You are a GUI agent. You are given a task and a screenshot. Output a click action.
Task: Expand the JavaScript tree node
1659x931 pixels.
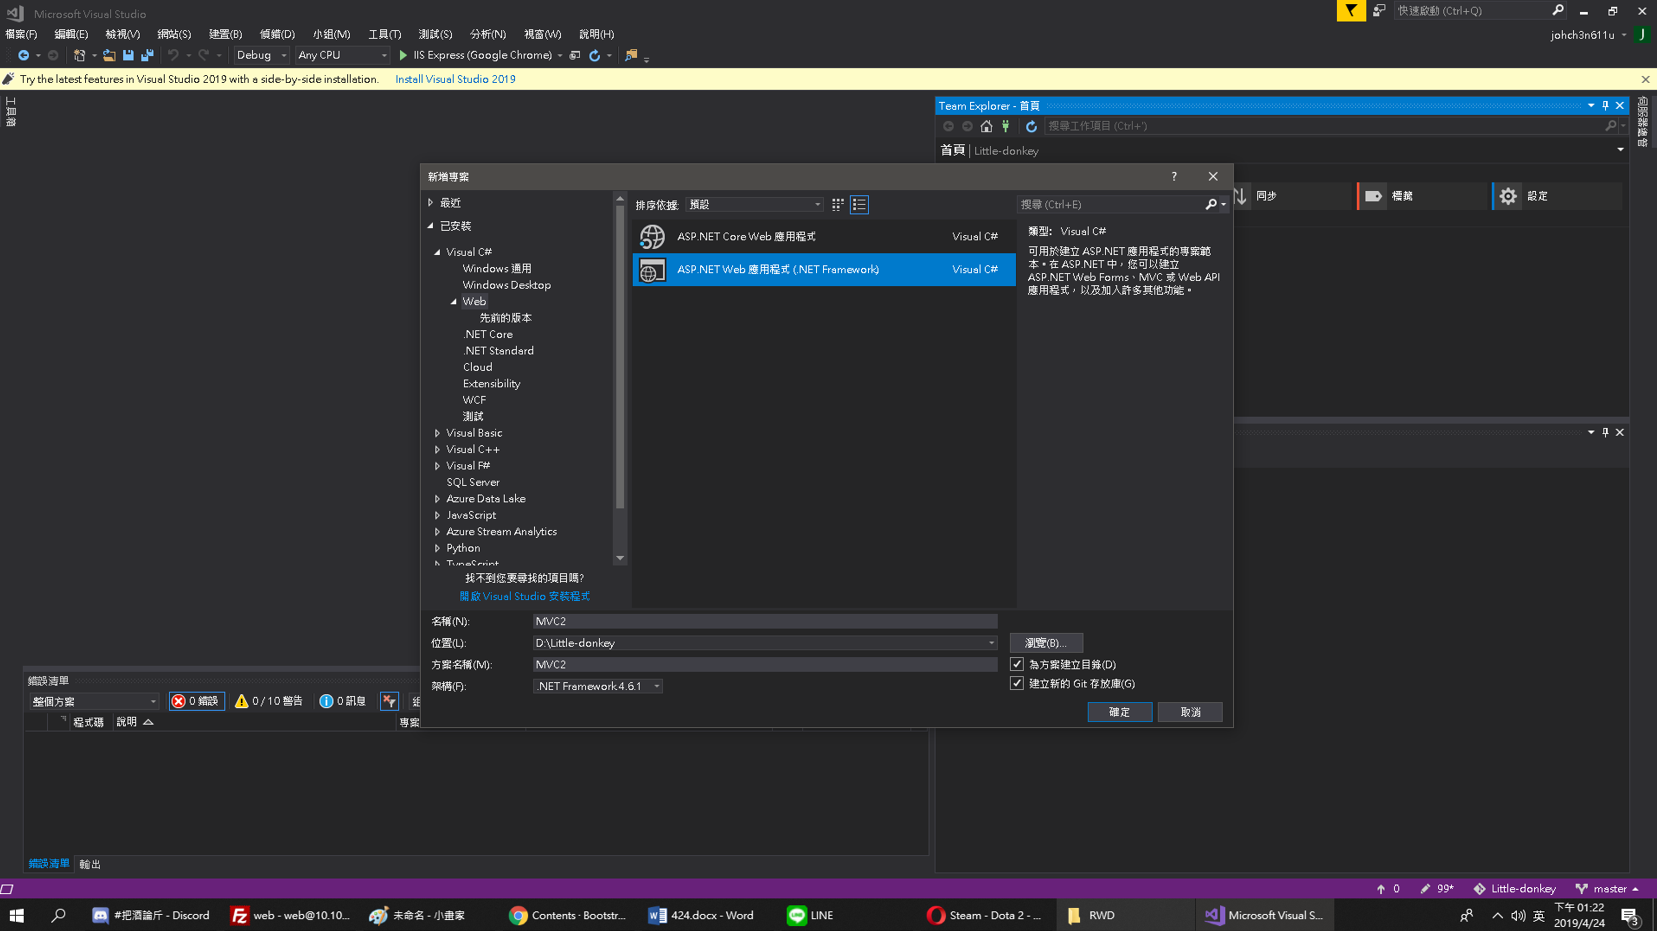coord(437,515)
